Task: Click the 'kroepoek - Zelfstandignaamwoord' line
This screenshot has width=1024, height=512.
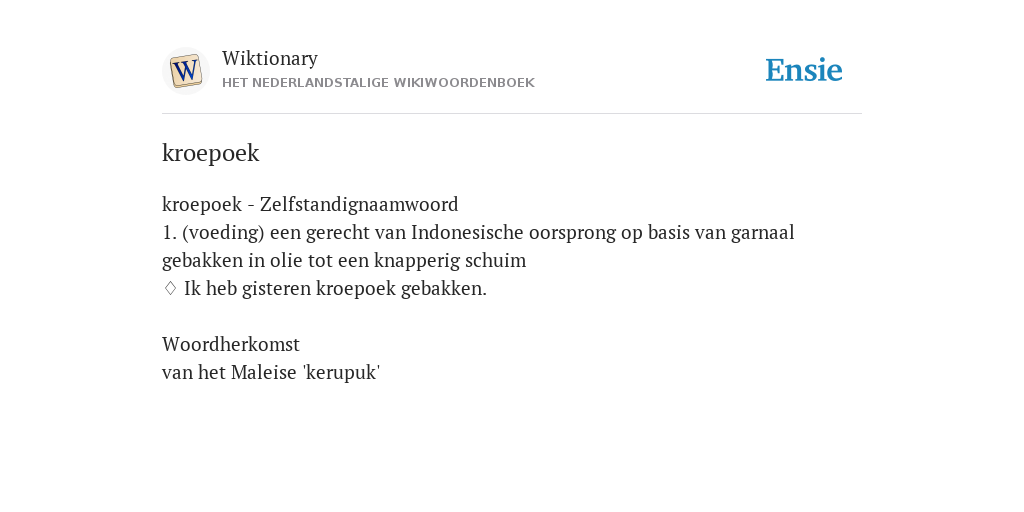Action: 310,204
